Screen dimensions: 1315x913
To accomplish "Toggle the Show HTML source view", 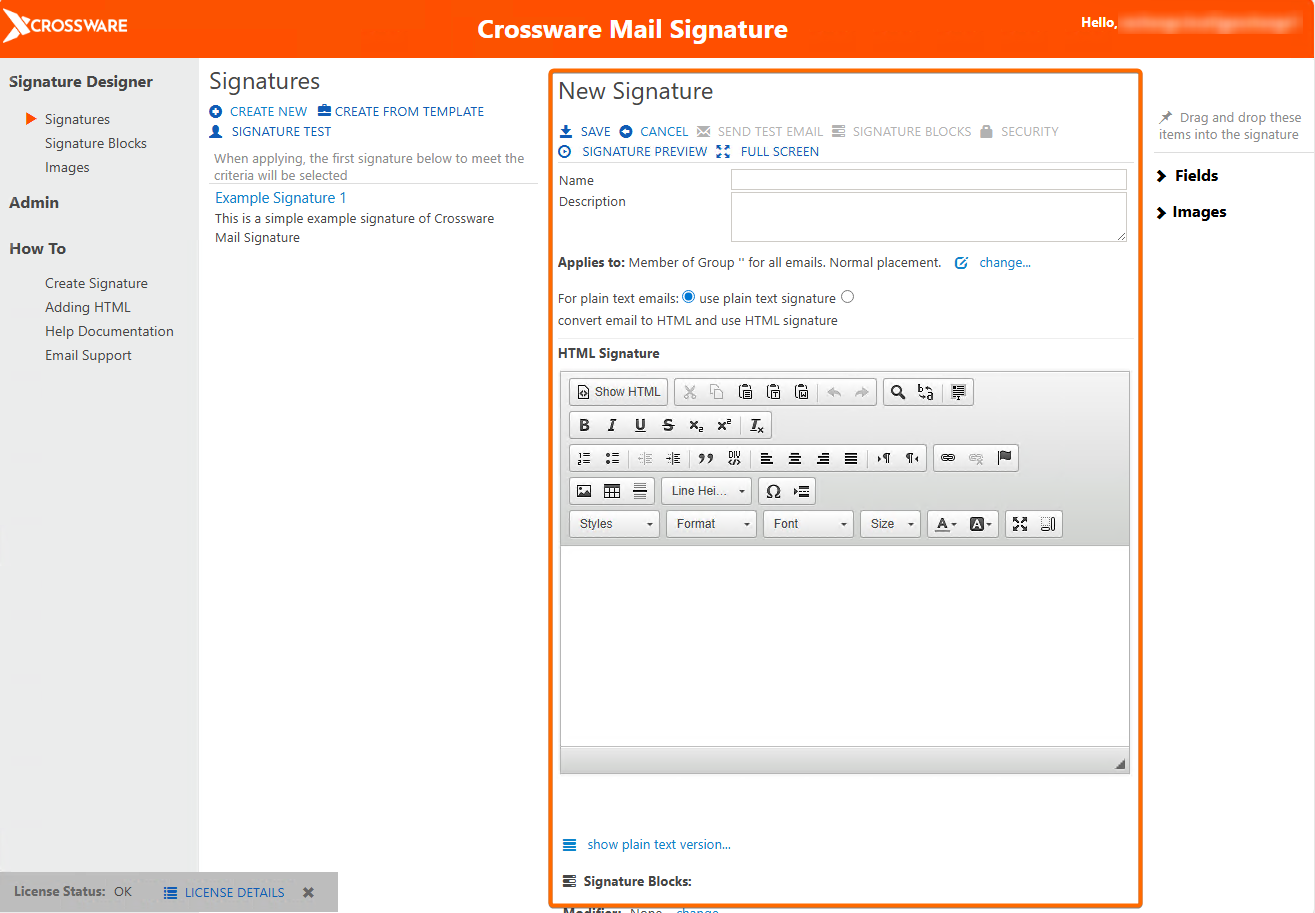I will [619, 392].
